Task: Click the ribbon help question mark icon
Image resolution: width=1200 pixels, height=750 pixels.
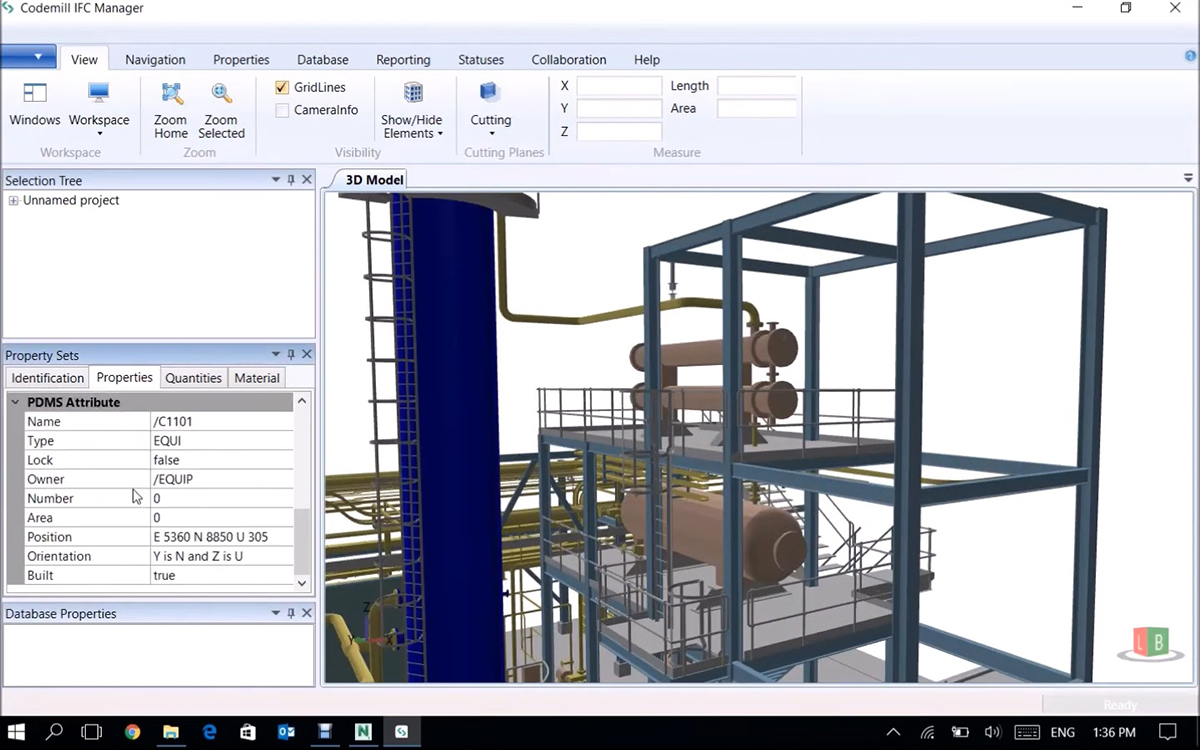Action: (x=1190, y=57)
